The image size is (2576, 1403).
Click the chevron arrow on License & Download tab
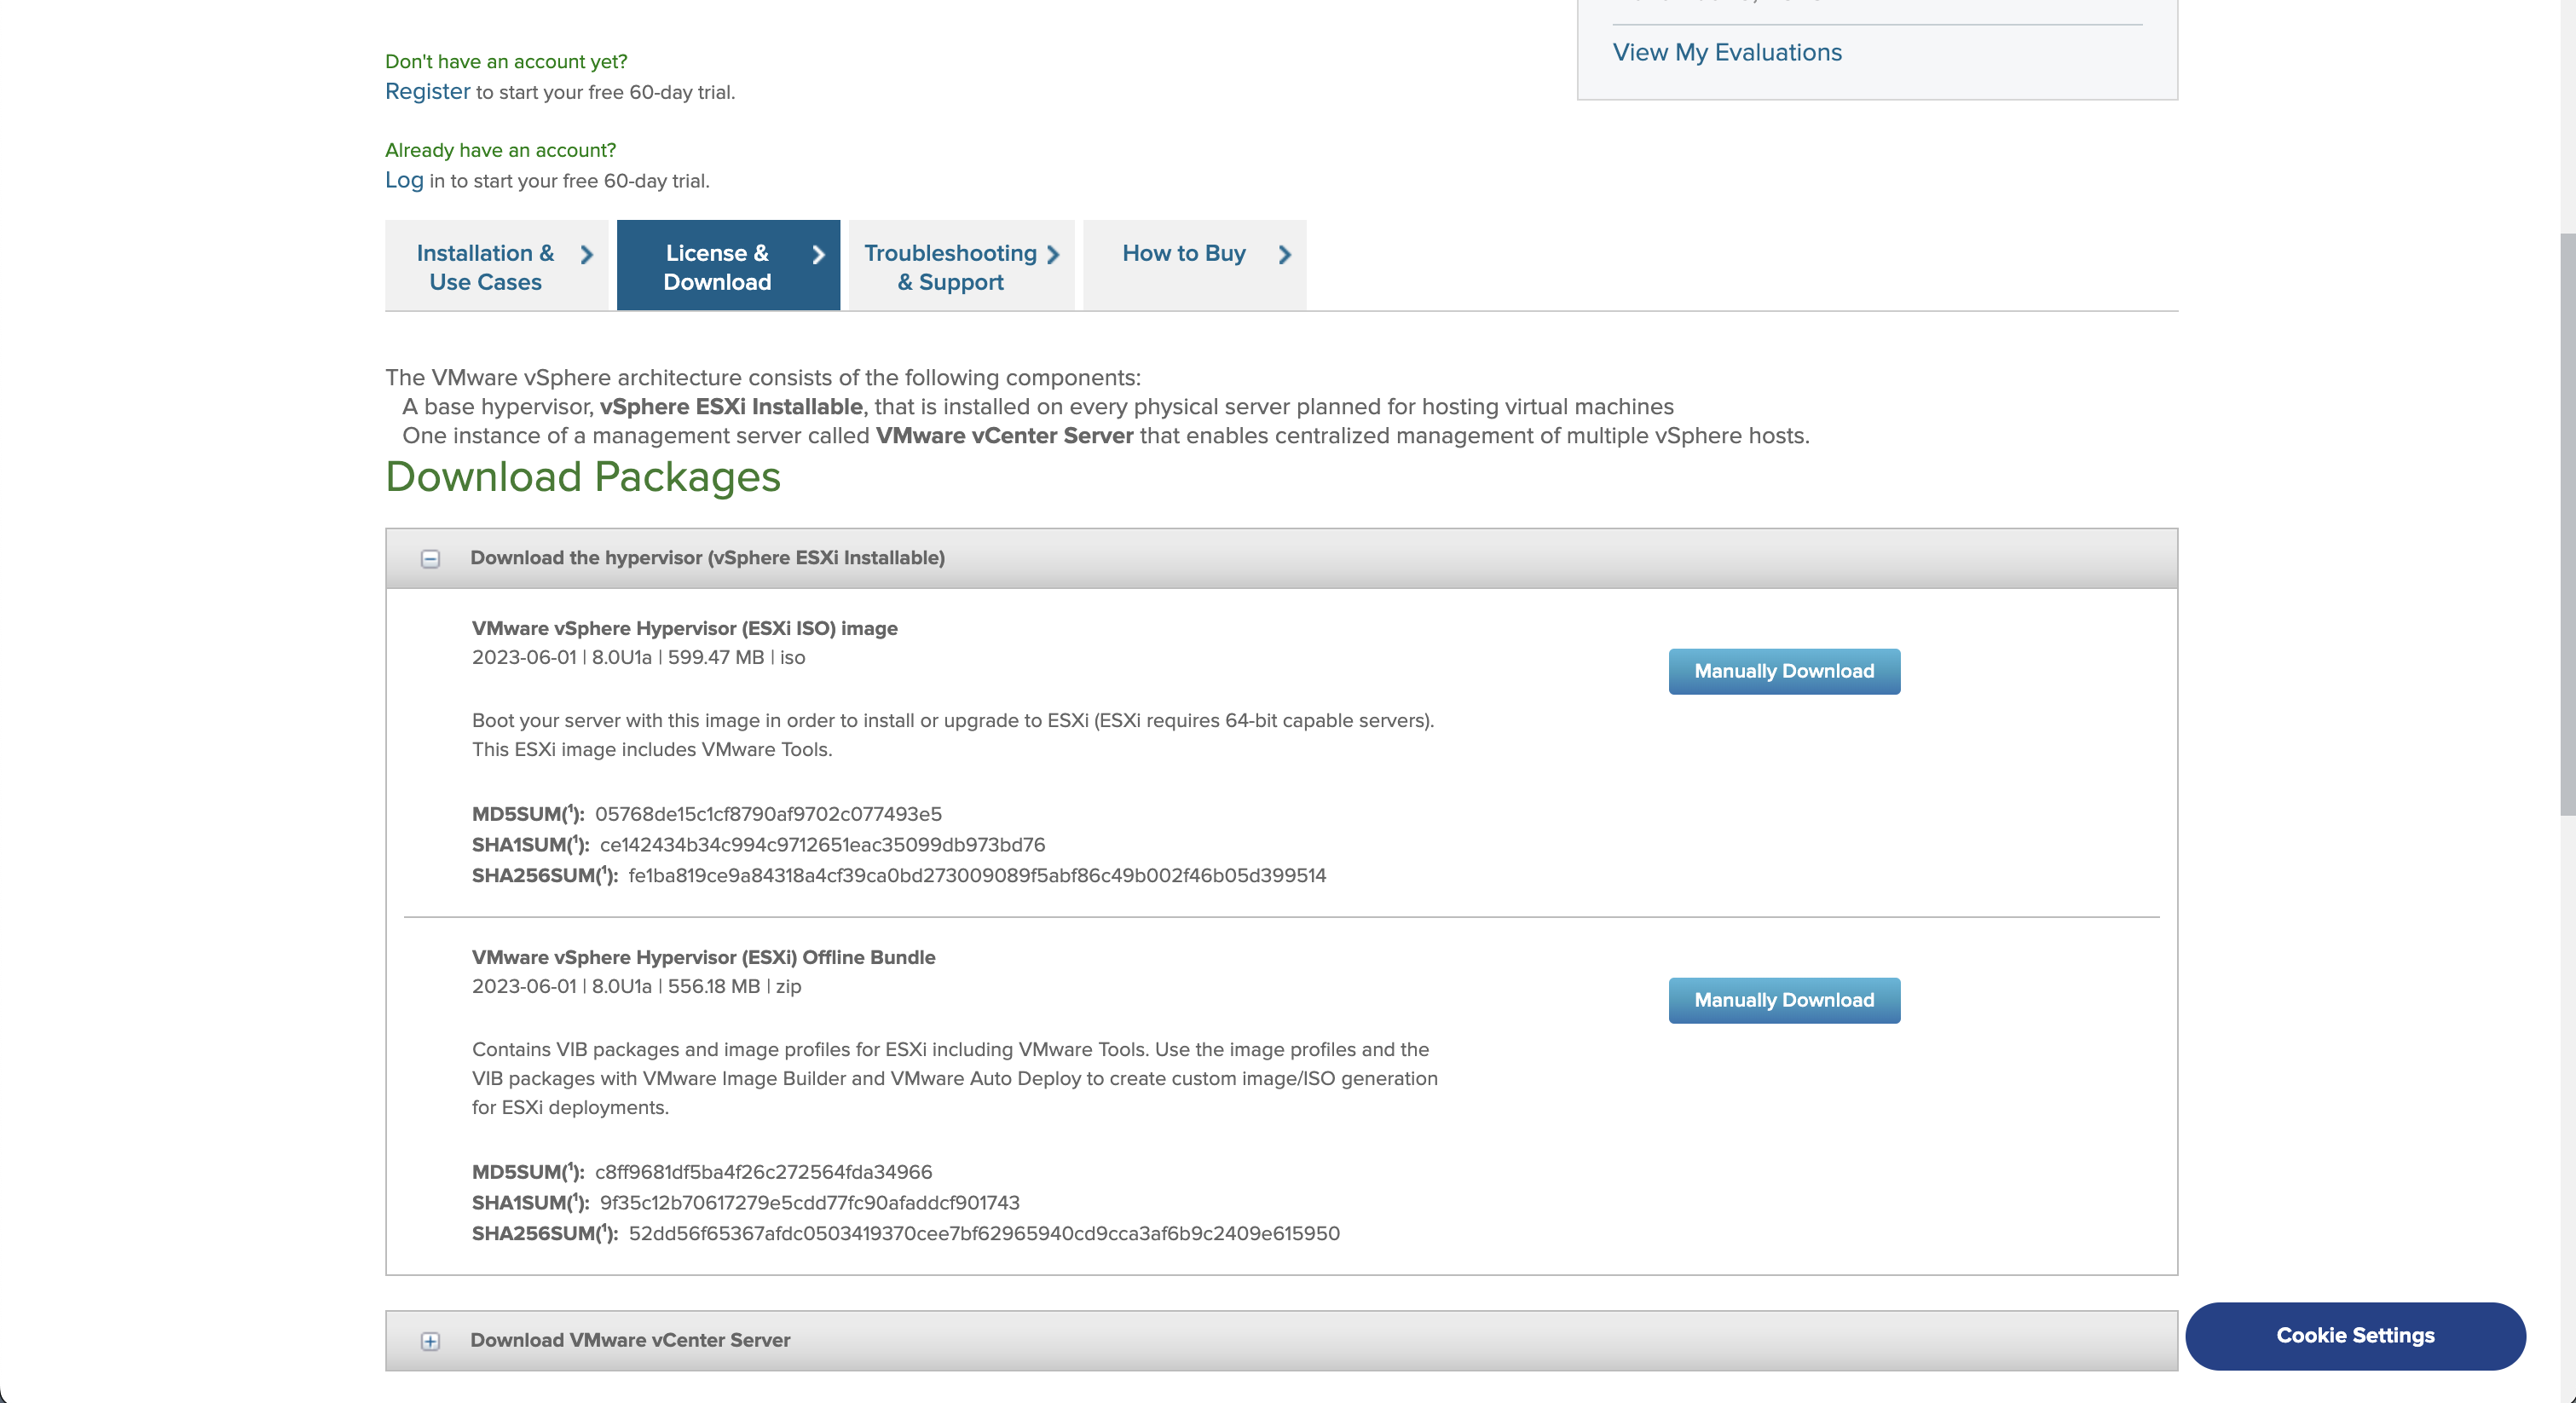tap(819, 255)
